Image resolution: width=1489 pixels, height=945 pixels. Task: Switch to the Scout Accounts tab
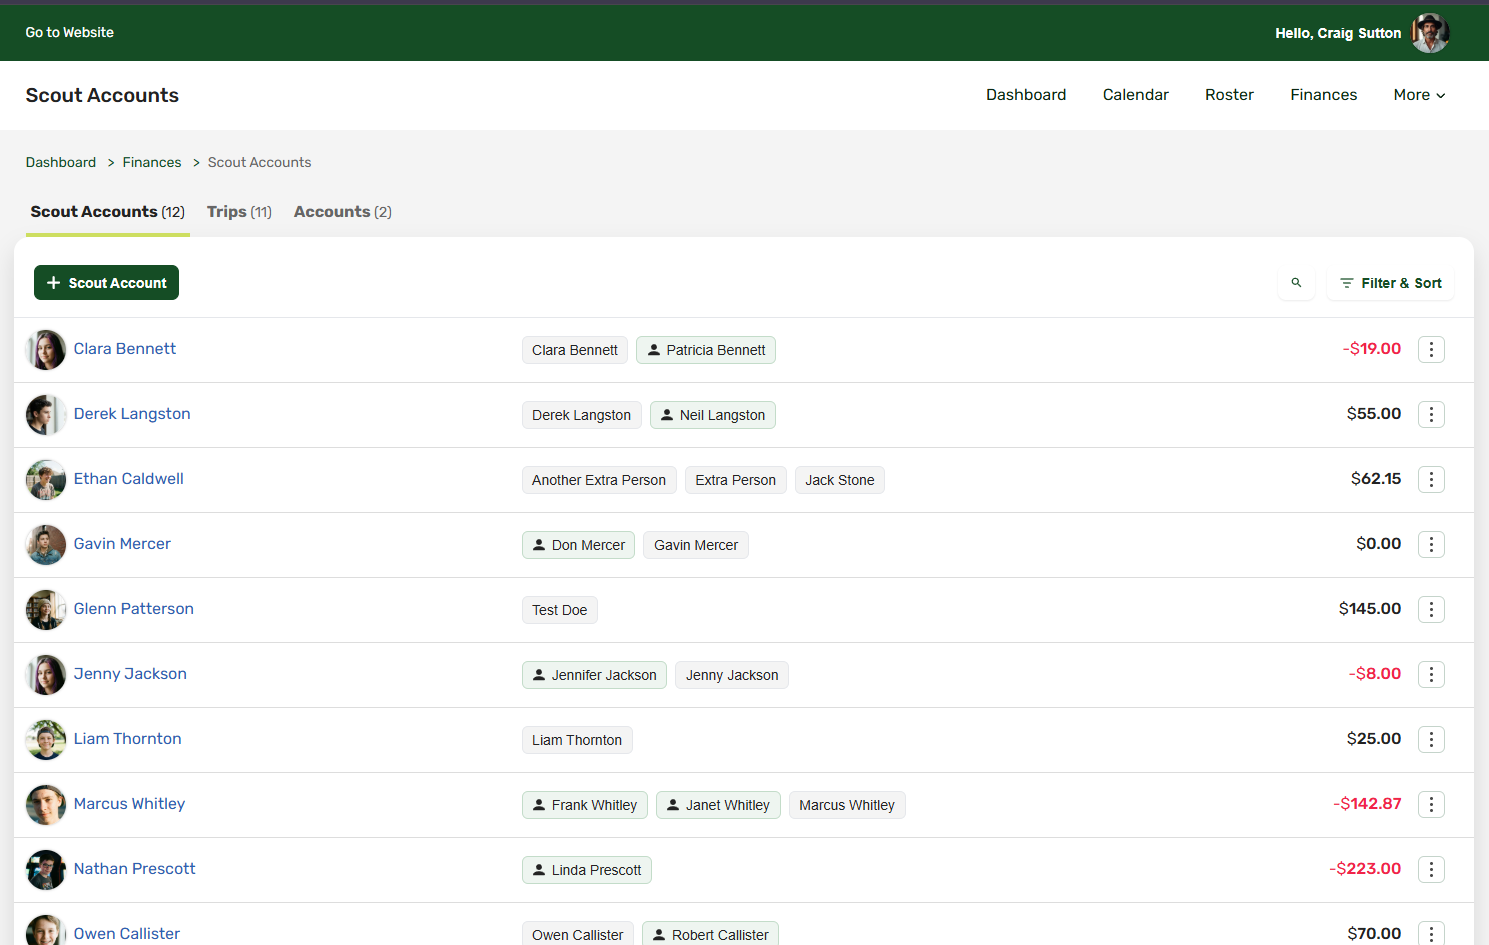(x=108, y=212)
